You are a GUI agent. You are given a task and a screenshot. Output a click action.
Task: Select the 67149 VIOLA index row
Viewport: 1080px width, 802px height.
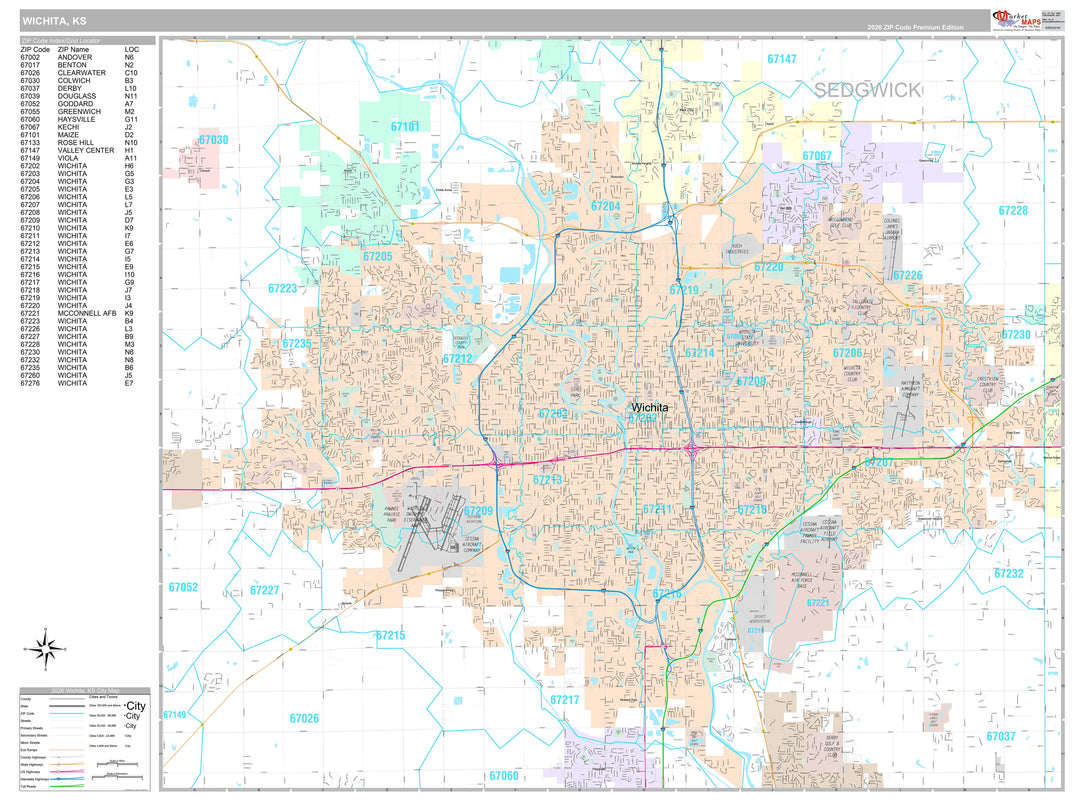click(x=79, y=158)
